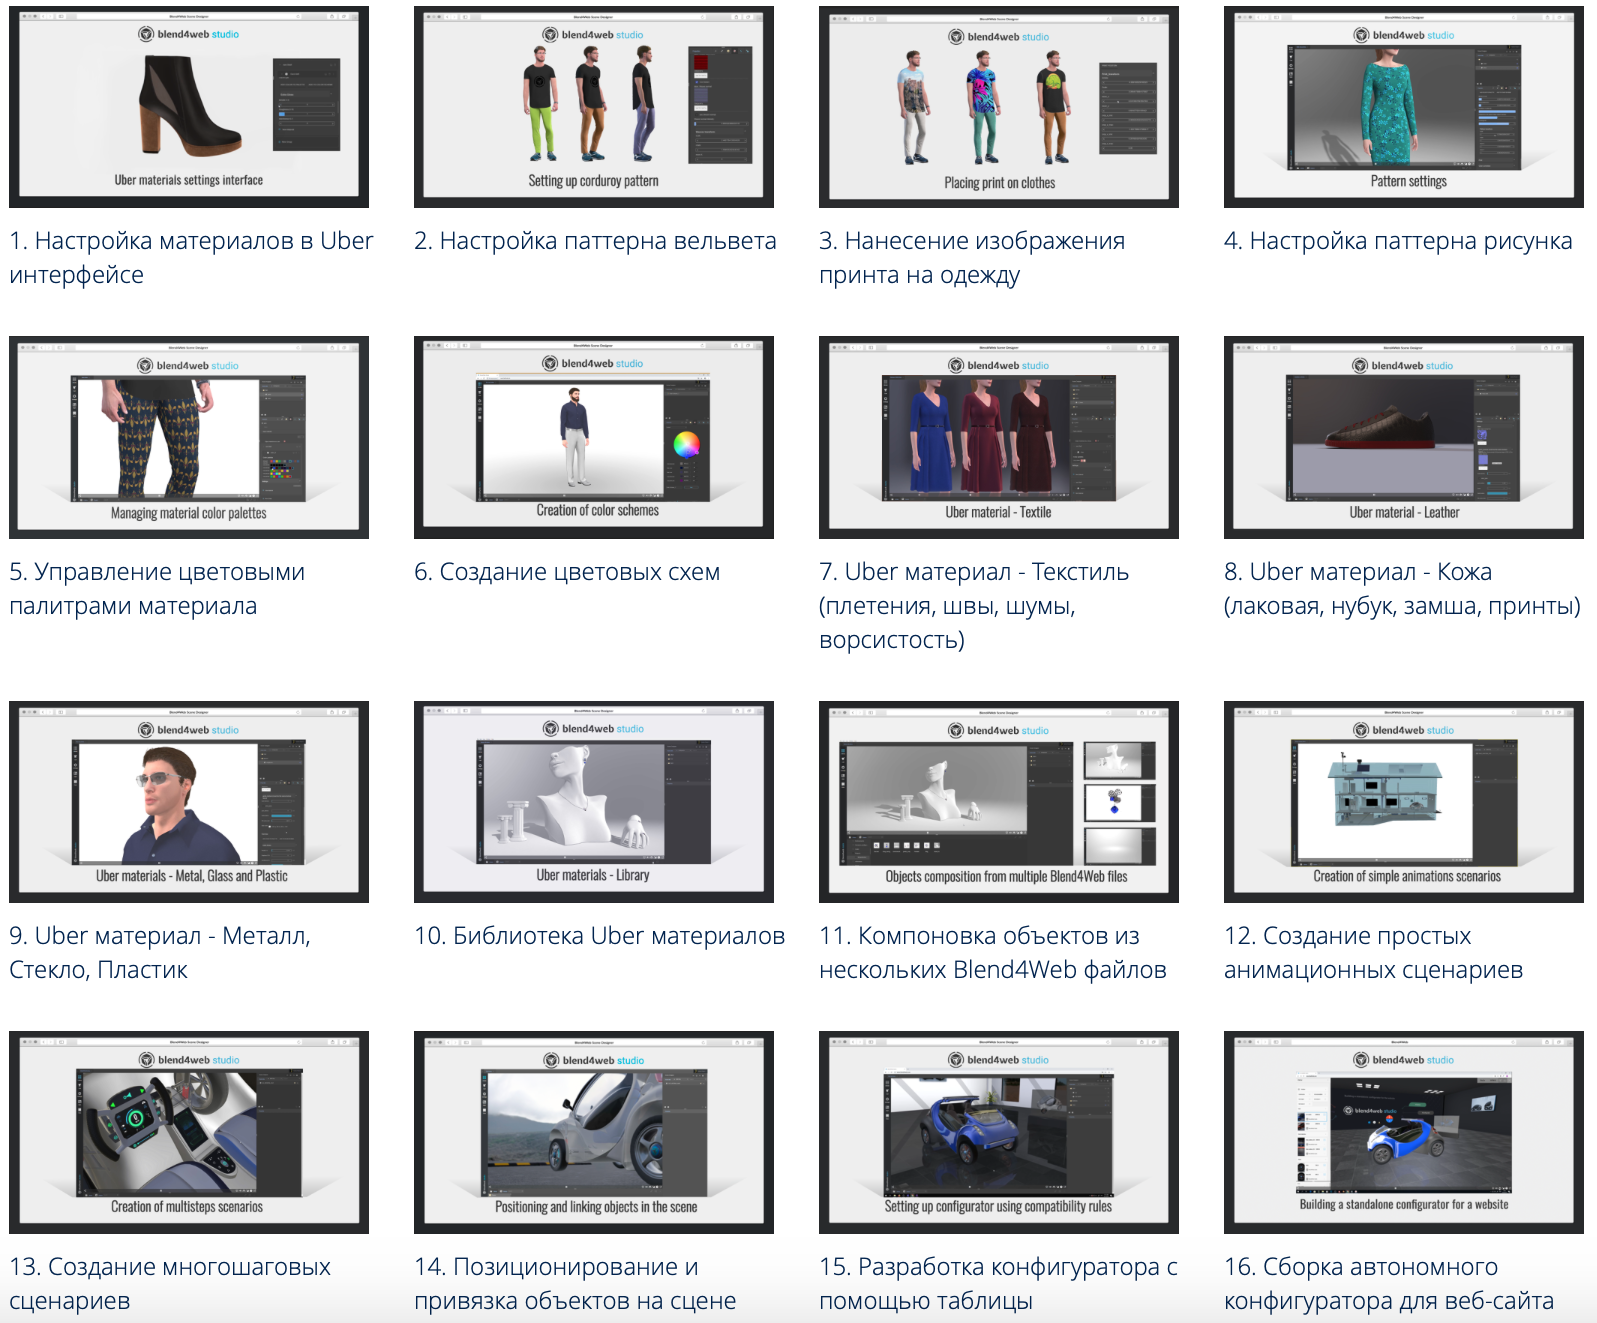Open the Managing material color palettes thumbnail
1597x1323 pixels.
pyautogui.click(x=189, y=437)
